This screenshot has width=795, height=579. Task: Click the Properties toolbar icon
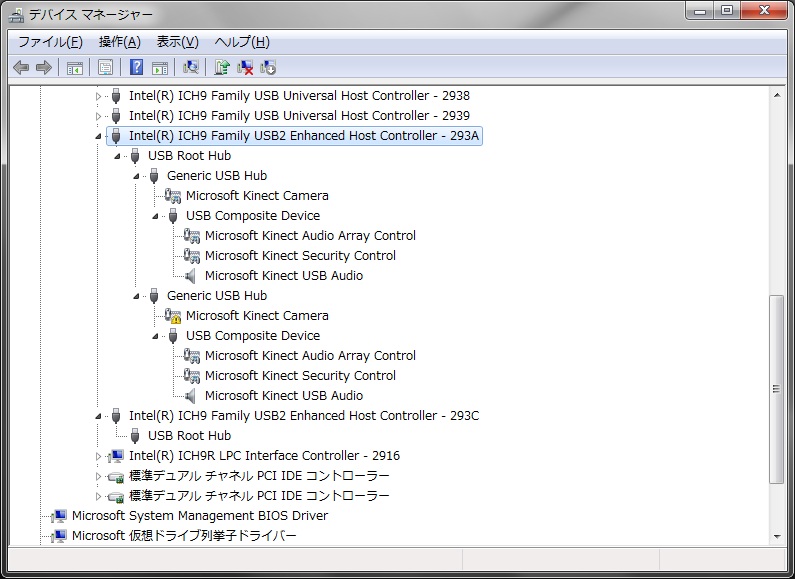[x=105, y=67]
